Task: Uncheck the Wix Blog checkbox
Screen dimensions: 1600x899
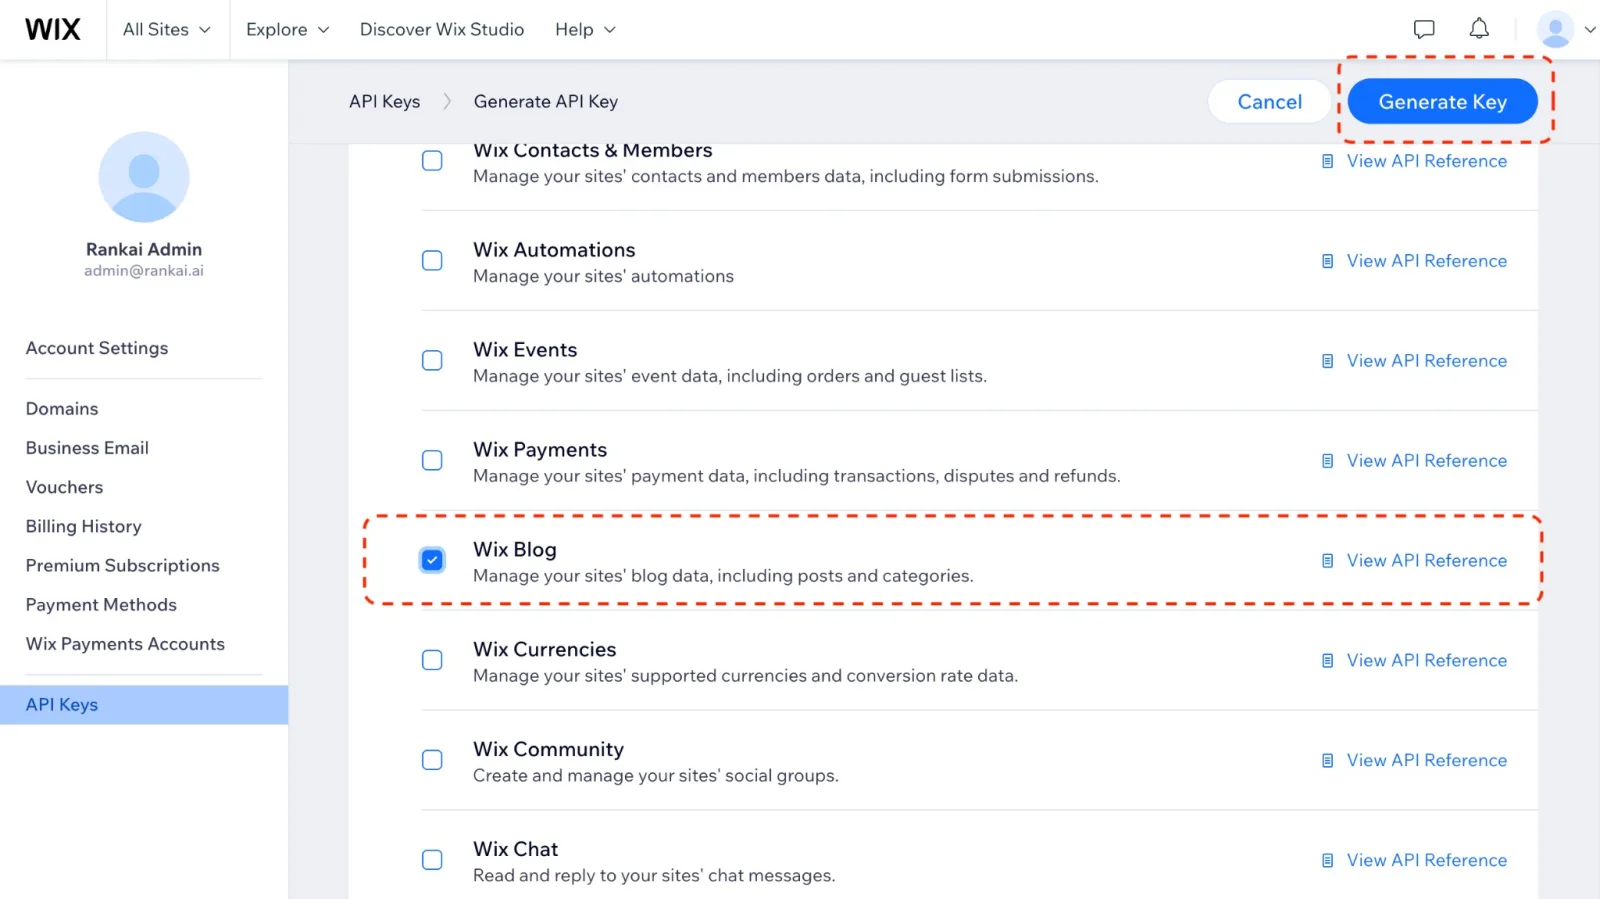Action: (432, 561)
